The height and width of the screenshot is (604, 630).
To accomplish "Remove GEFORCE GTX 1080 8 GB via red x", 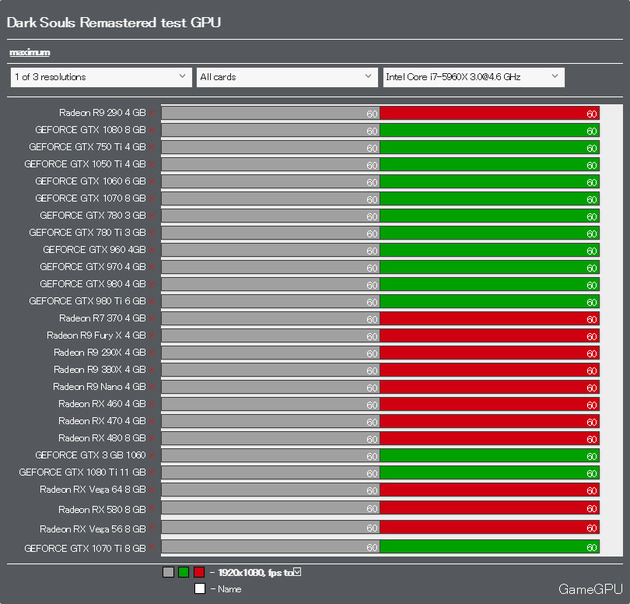I will (x=152, y=130).
